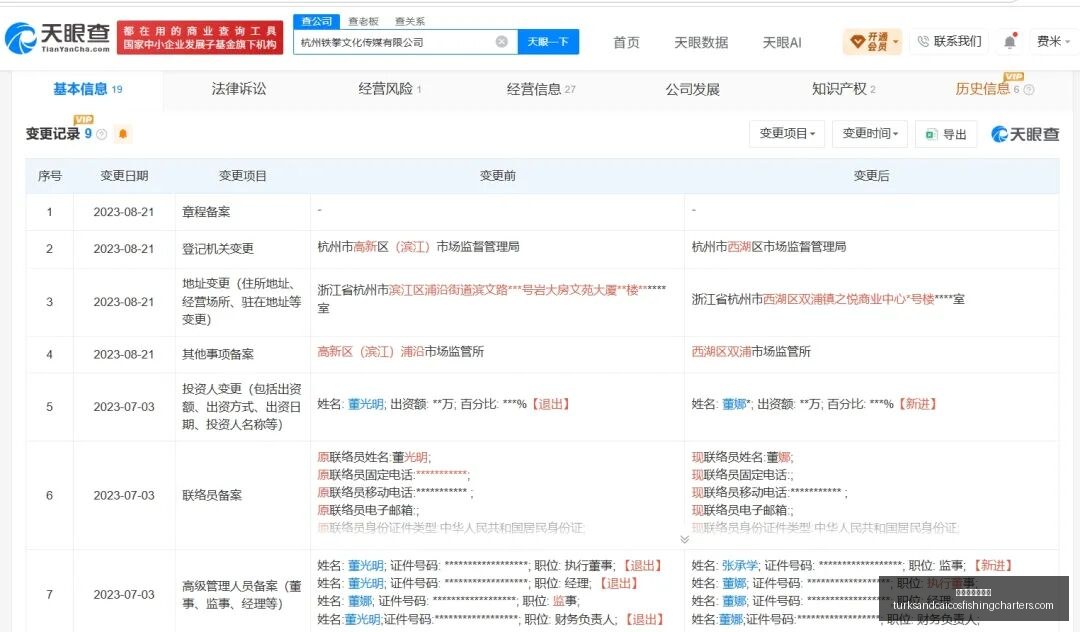Click the help icon beside 历史信息
The width and height of the screenshot is (1080, 632).
(x=1029, y=89)
